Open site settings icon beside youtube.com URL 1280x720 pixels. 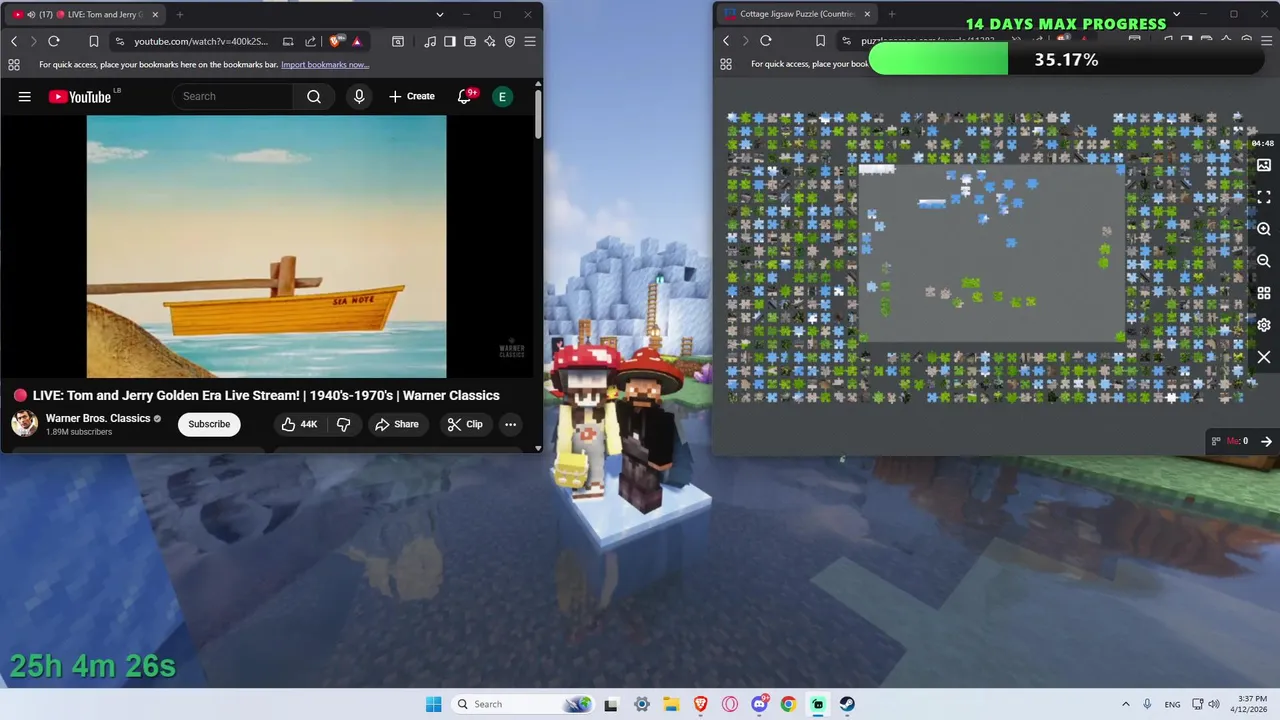(x=120, y=41)
